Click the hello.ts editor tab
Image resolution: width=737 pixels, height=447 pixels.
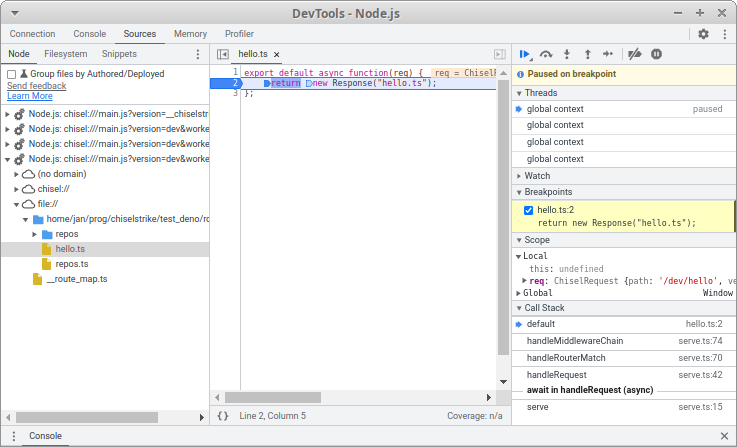[x=253, y=54]
